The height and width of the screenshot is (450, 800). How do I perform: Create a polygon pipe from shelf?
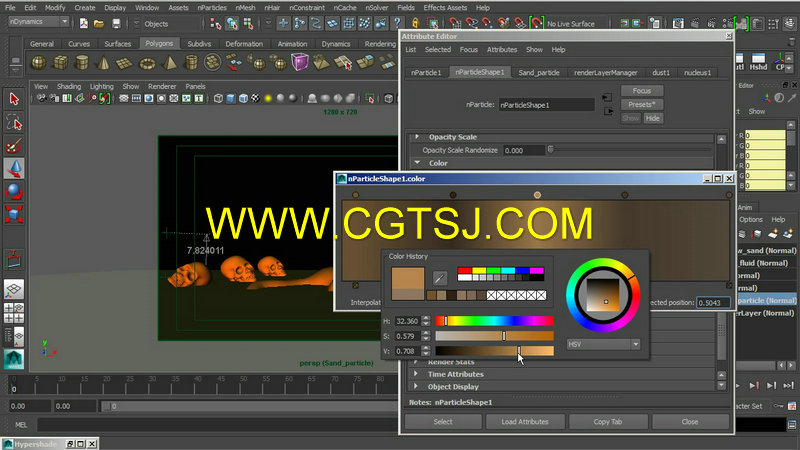191,63
